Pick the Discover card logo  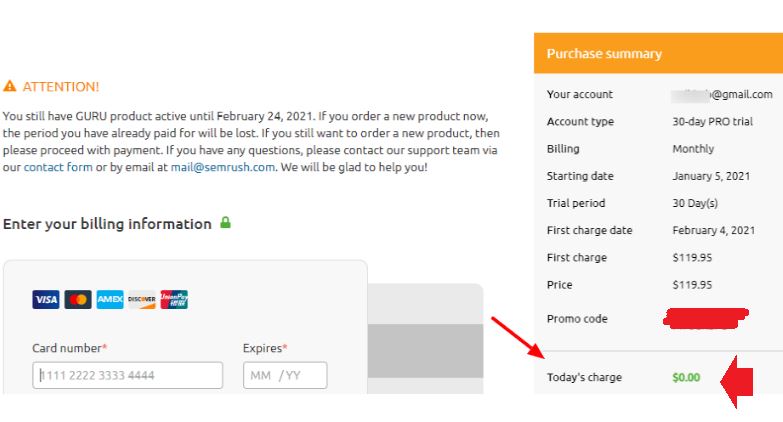(x=142, y=299)
